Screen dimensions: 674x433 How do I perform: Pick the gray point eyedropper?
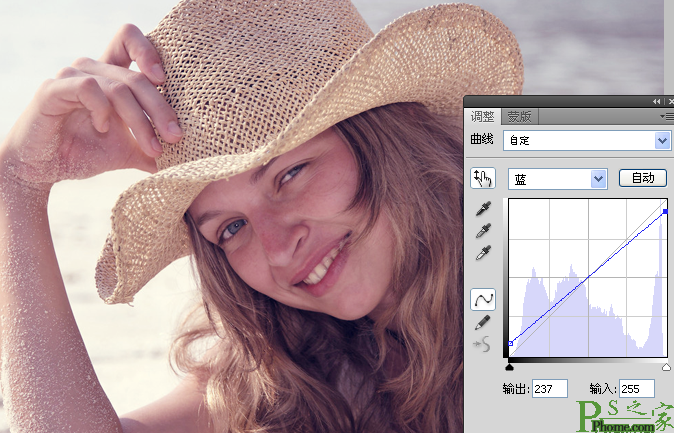coord(483,231)
